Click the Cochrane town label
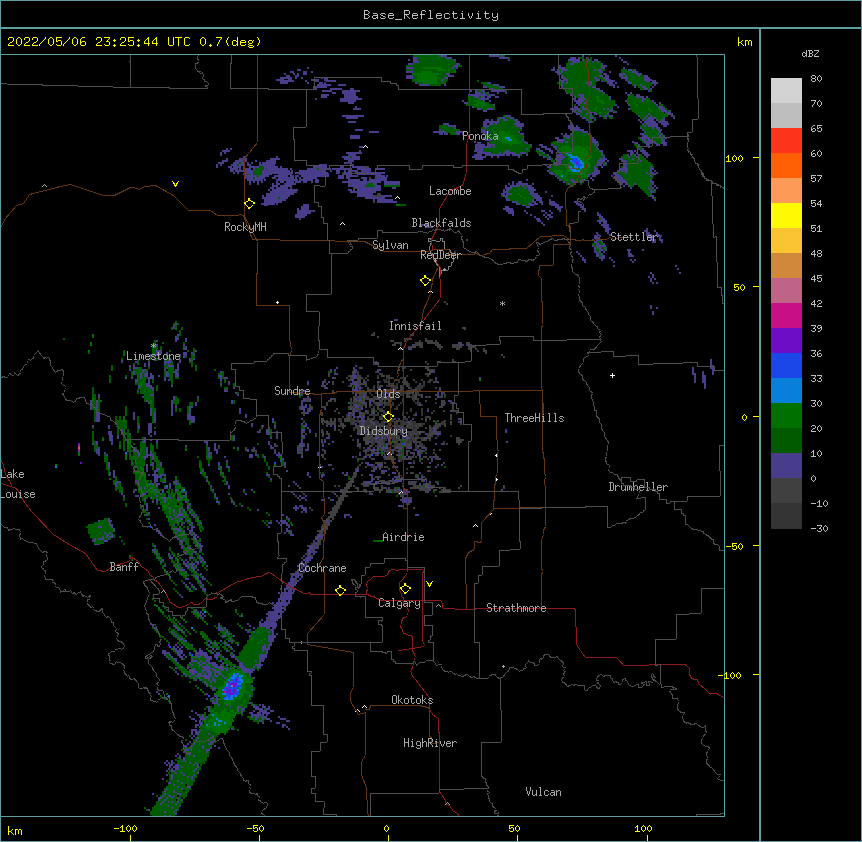This screenshot has height=842, width=862. [322, 568]
